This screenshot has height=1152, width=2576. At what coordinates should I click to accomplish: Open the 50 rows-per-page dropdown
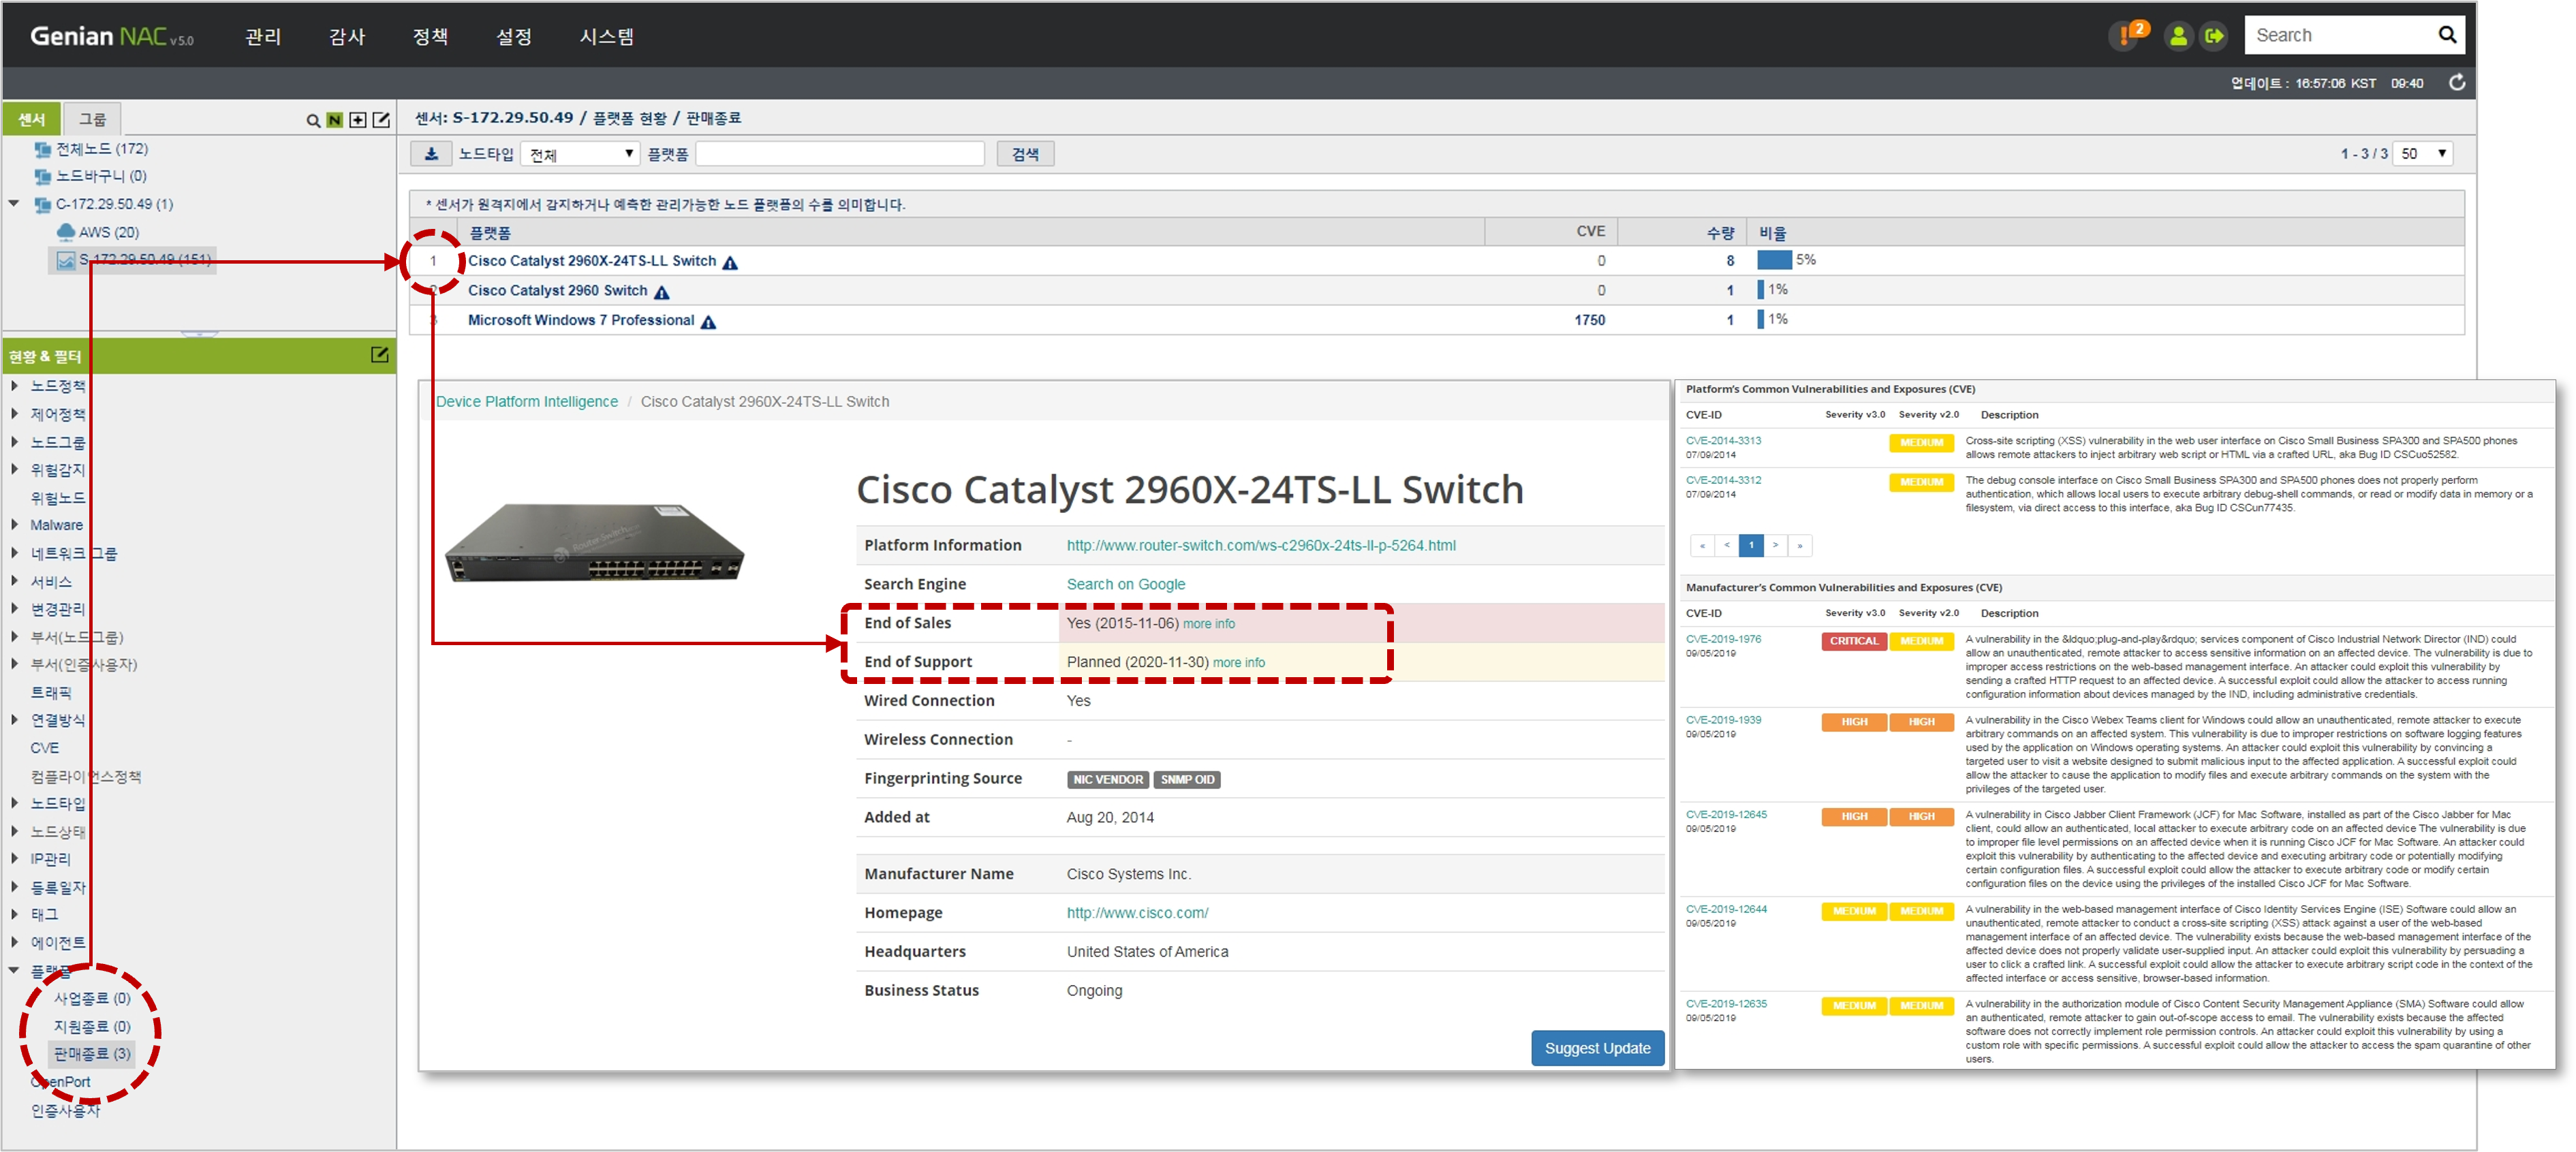[2424, 154]
